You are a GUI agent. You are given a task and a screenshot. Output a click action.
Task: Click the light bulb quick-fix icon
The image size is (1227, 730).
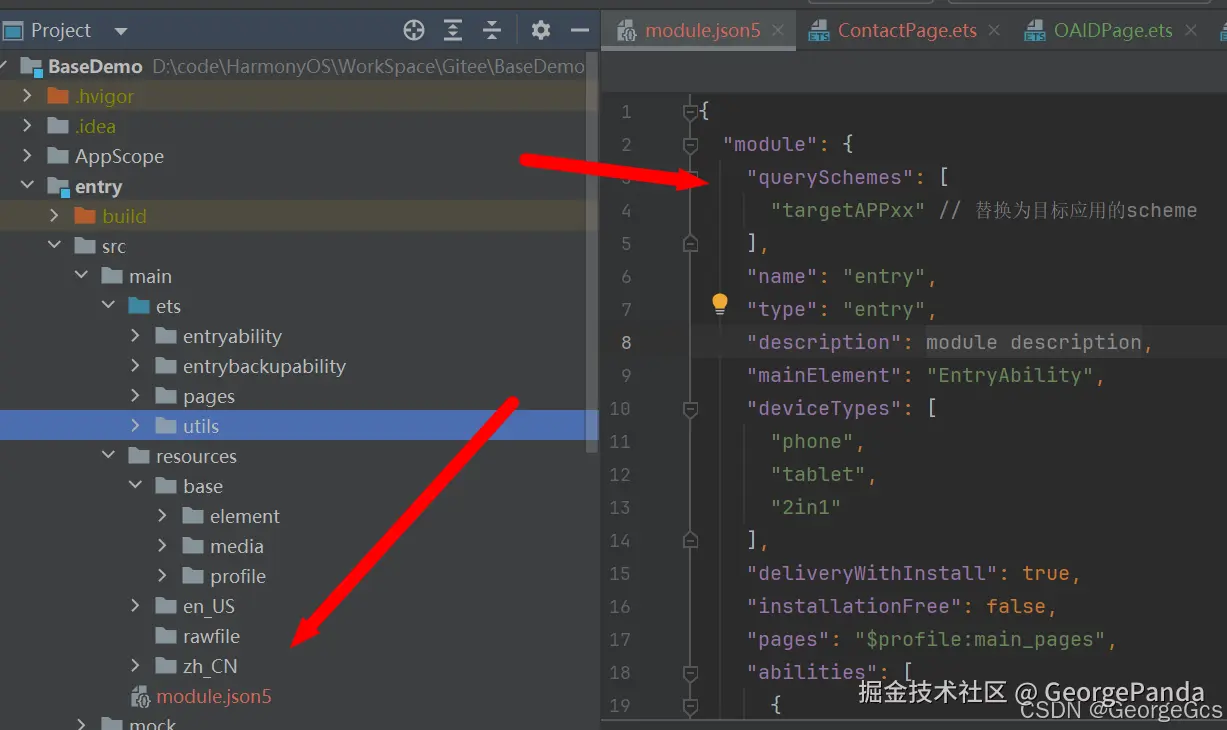(x=720, y=304)
